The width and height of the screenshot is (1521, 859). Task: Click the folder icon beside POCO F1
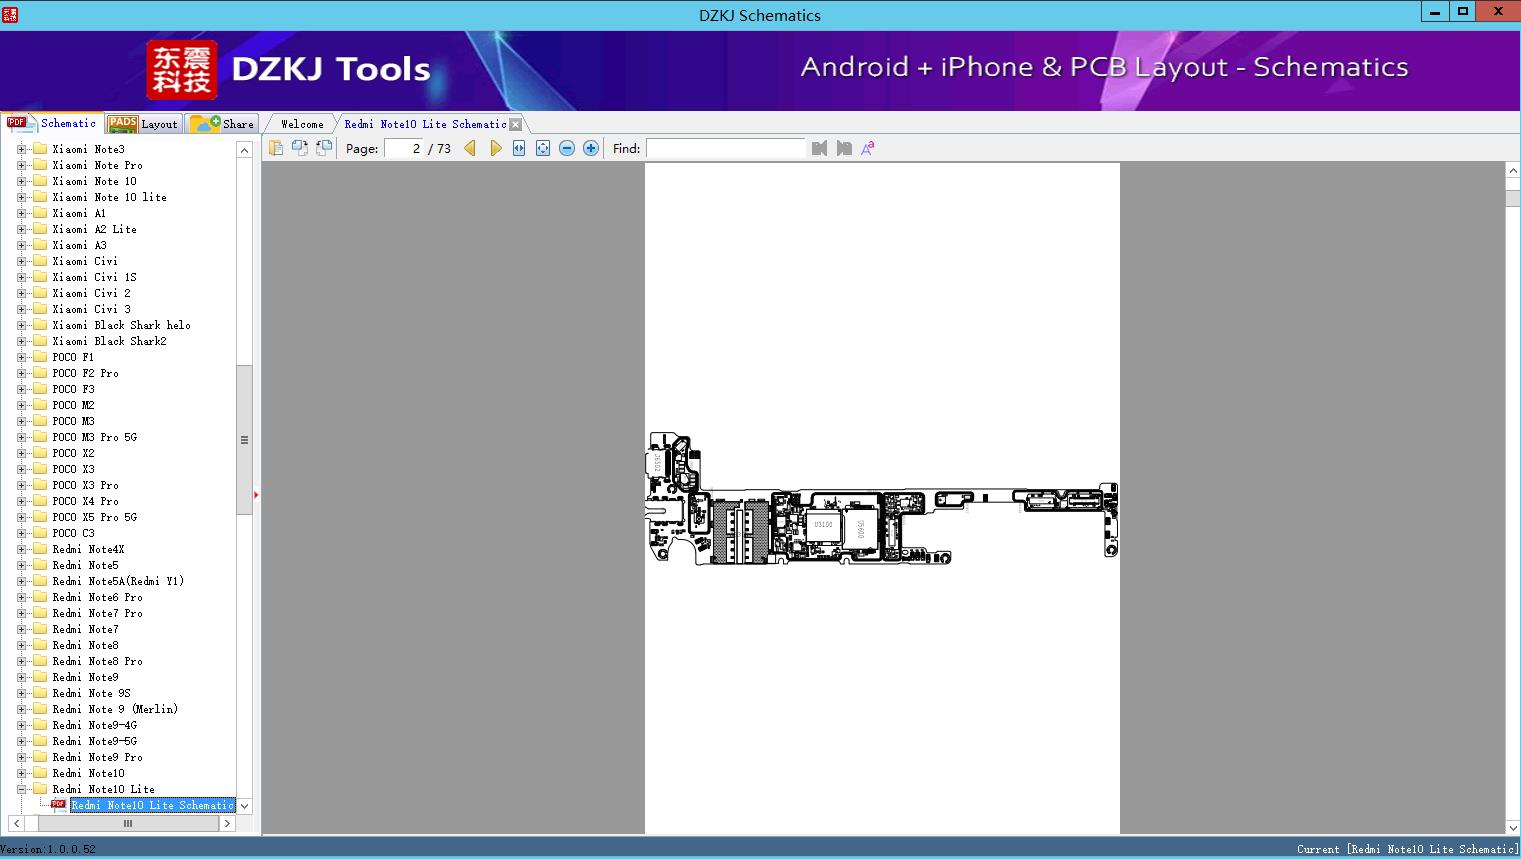(40, 357)
